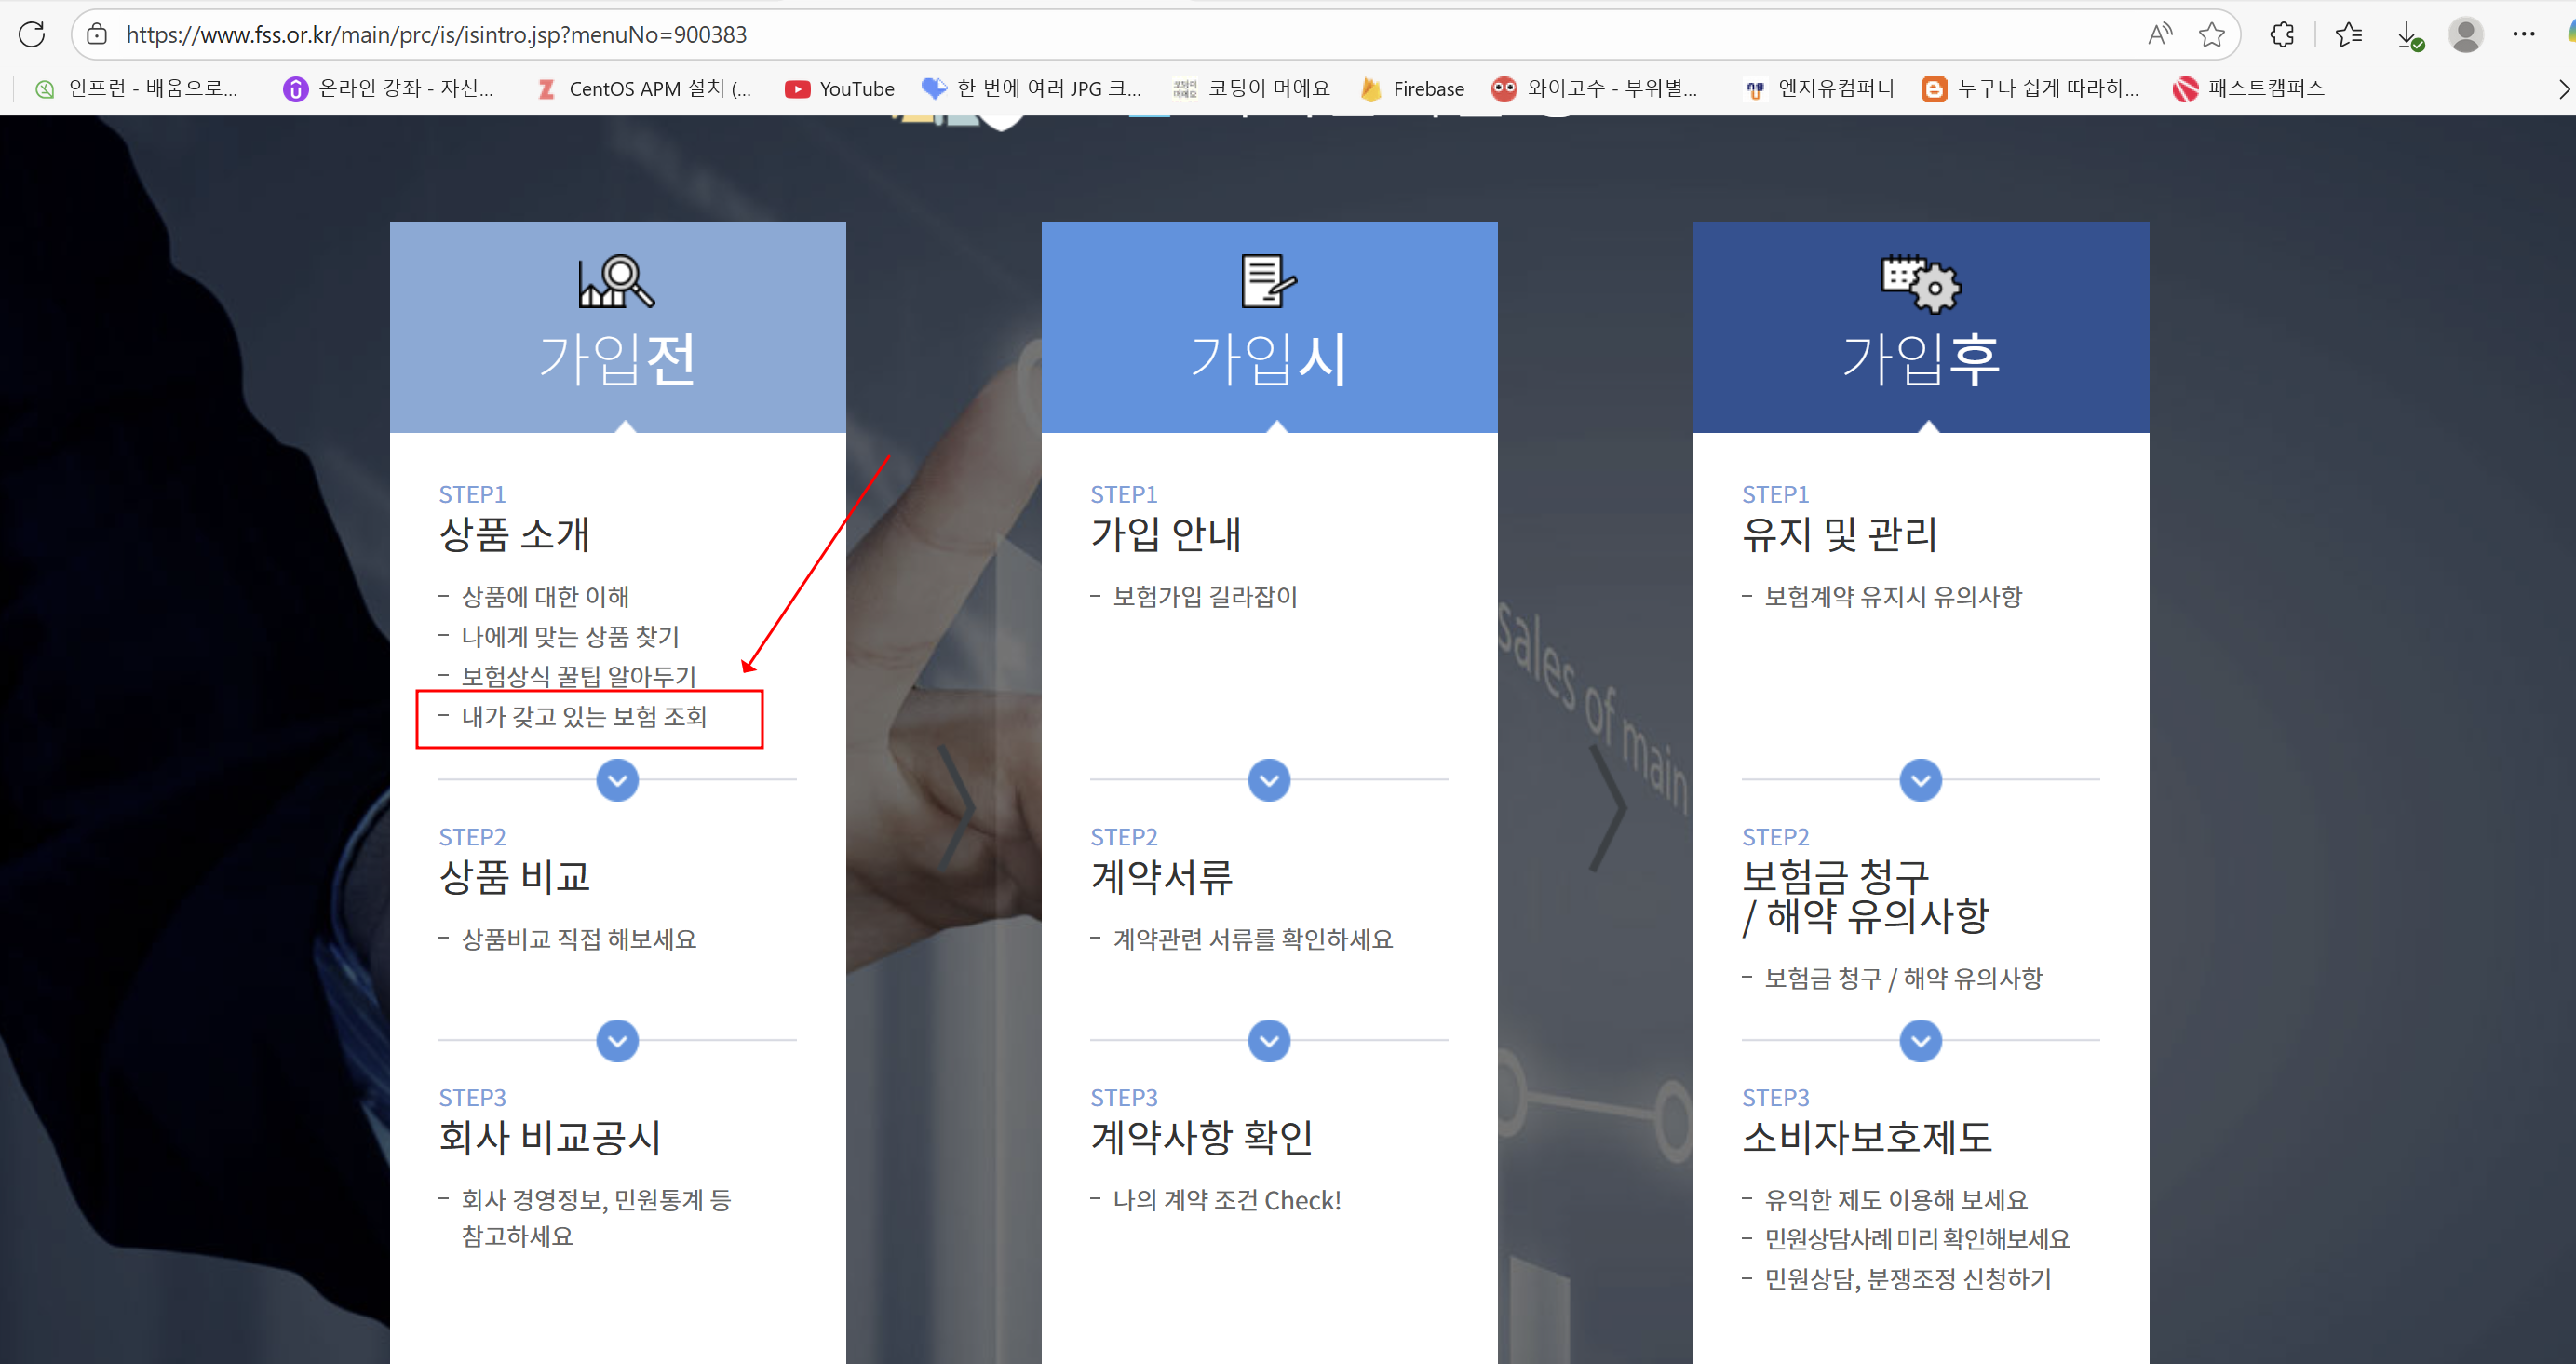
Task: Click the 가입후 calendar gear icon
Action: coord(1920,284)
